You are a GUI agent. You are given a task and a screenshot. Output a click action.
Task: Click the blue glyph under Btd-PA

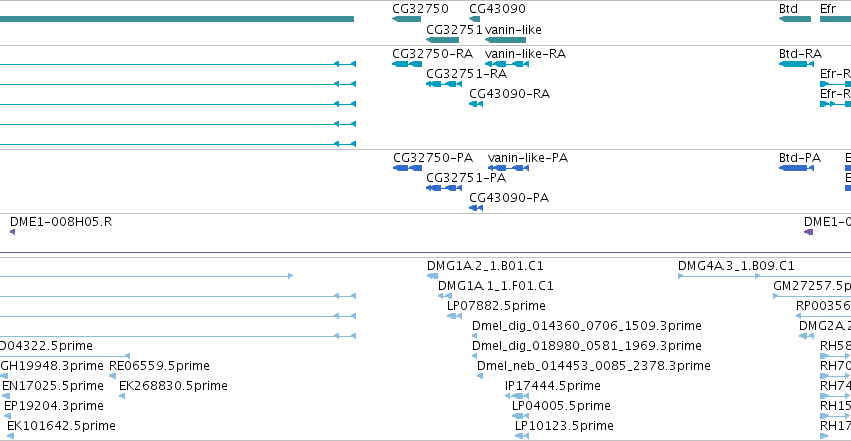tap(796, 168)
